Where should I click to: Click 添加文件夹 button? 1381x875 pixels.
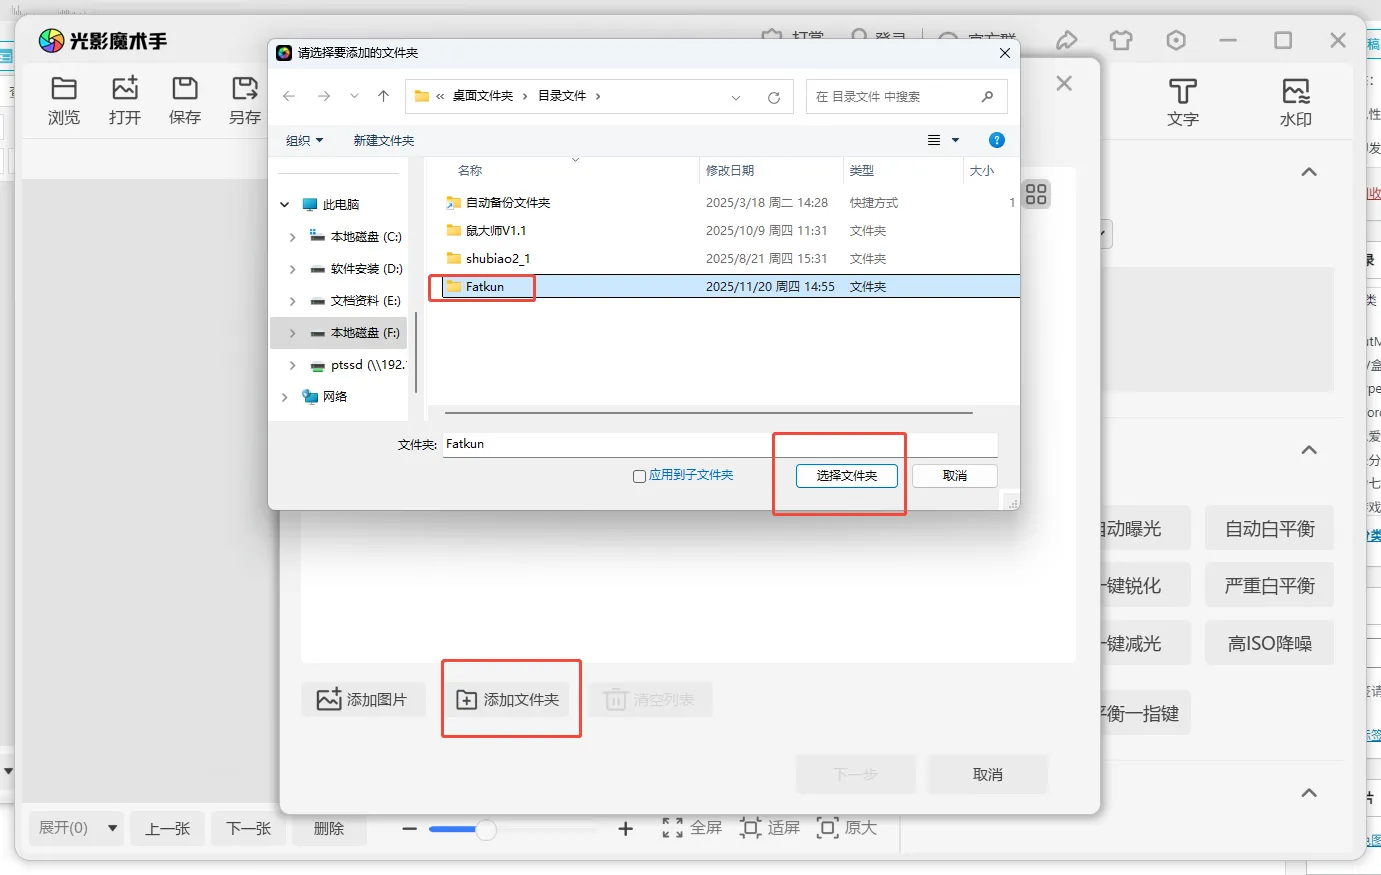pyautogui.click(x=508, y=699)
